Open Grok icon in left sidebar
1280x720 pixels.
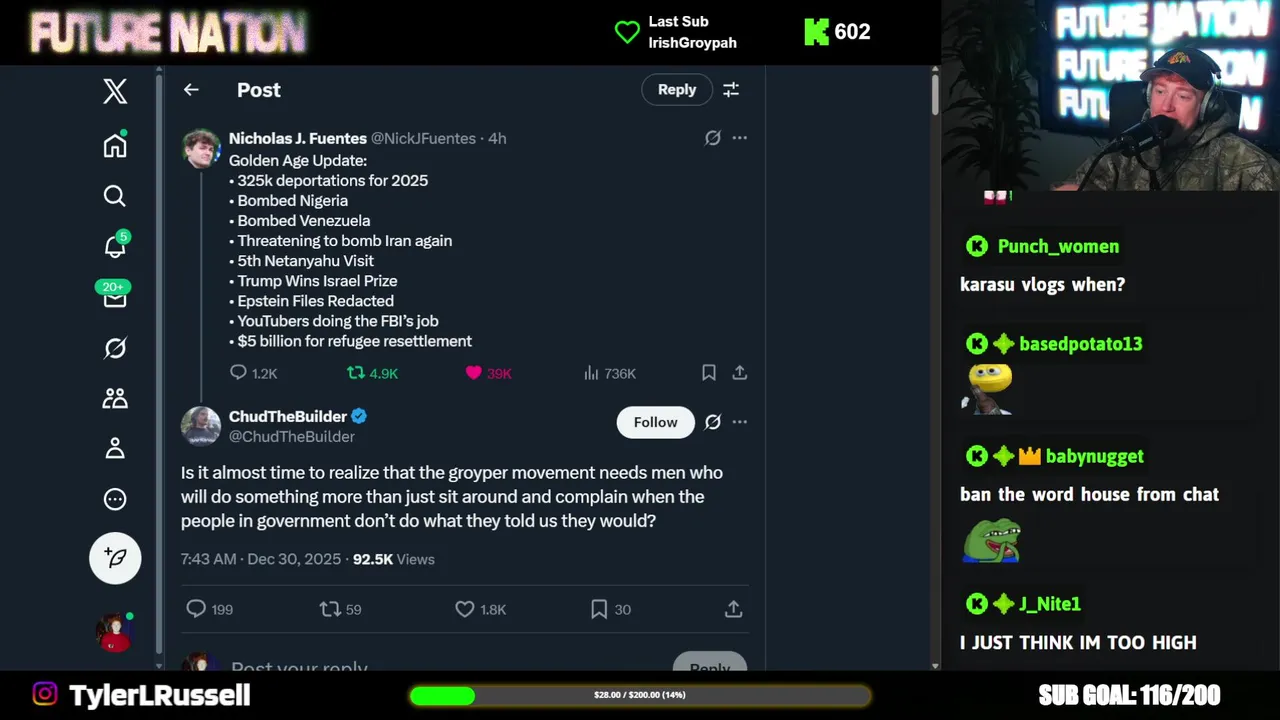115,348
